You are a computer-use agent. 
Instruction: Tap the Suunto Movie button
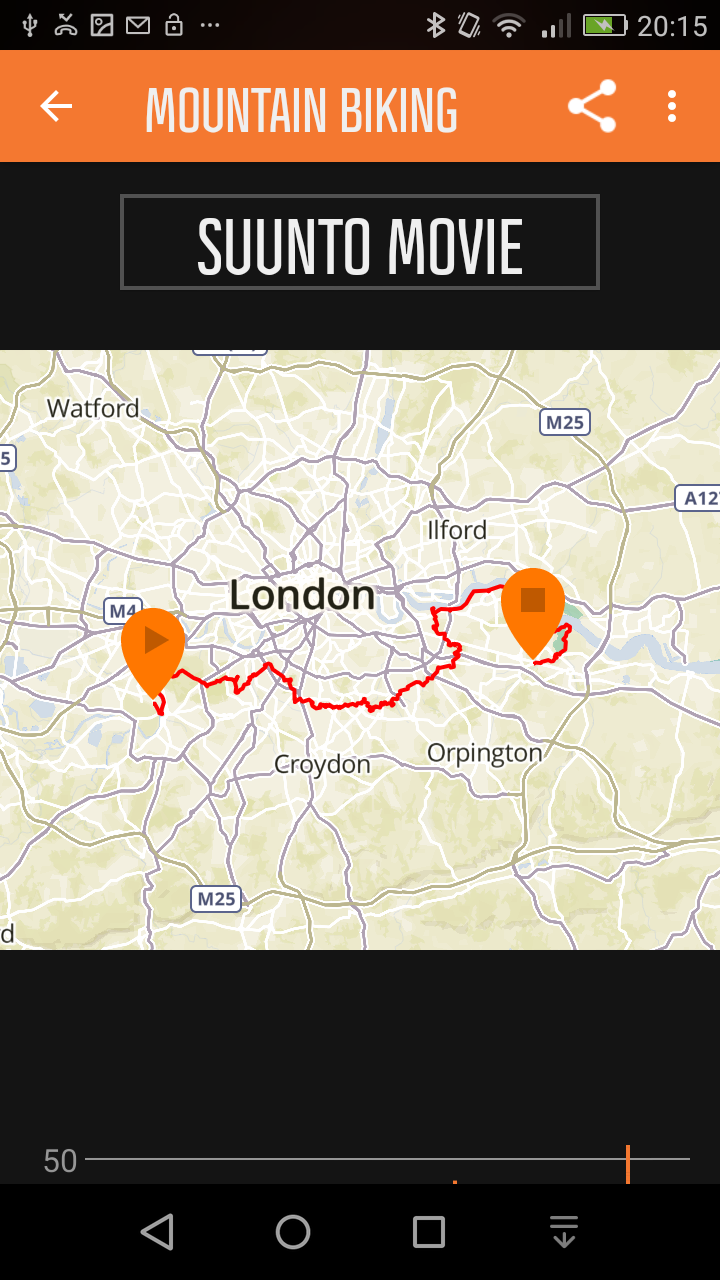pyautogui.click(x=360, y=242)
